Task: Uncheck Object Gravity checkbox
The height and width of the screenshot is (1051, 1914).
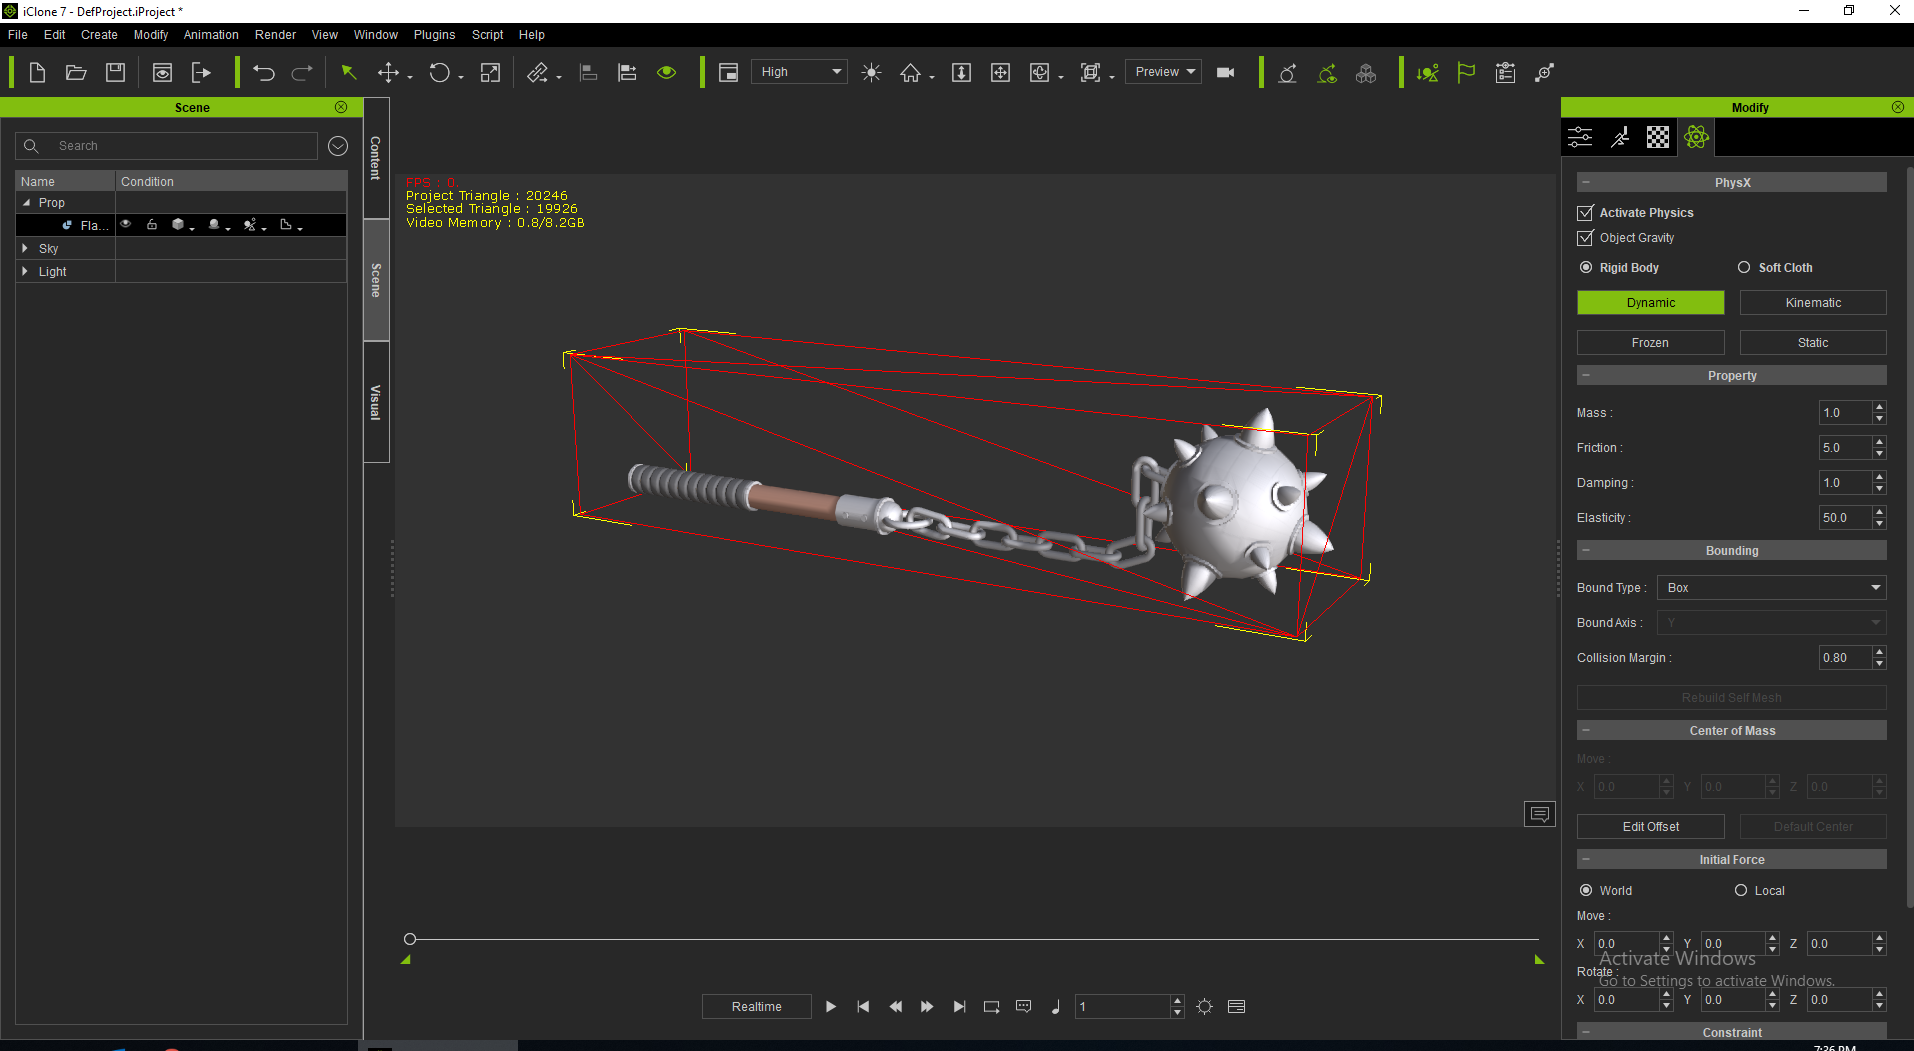Action: point(1585,238)
